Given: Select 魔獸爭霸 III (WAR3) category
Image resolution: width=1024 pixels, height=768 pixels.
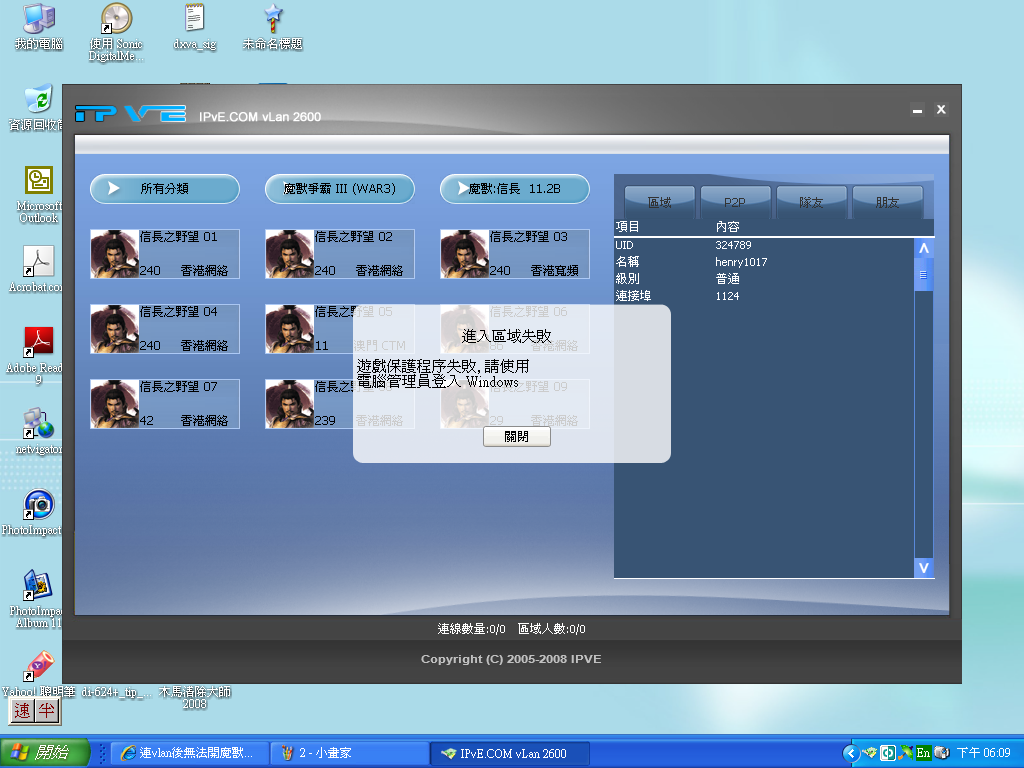Looking at the screenshot, I should pyautogui.click(x=340, y=189).
